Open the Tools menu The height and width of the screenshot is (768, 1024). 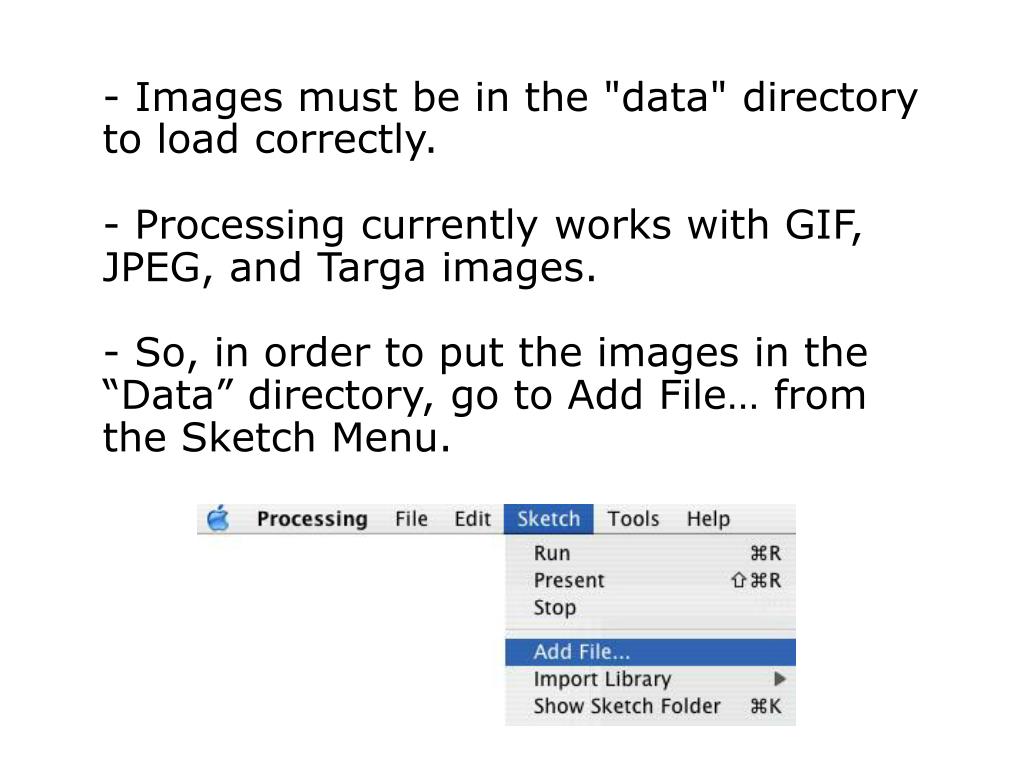pyautogui.click(x=633, y=519)
